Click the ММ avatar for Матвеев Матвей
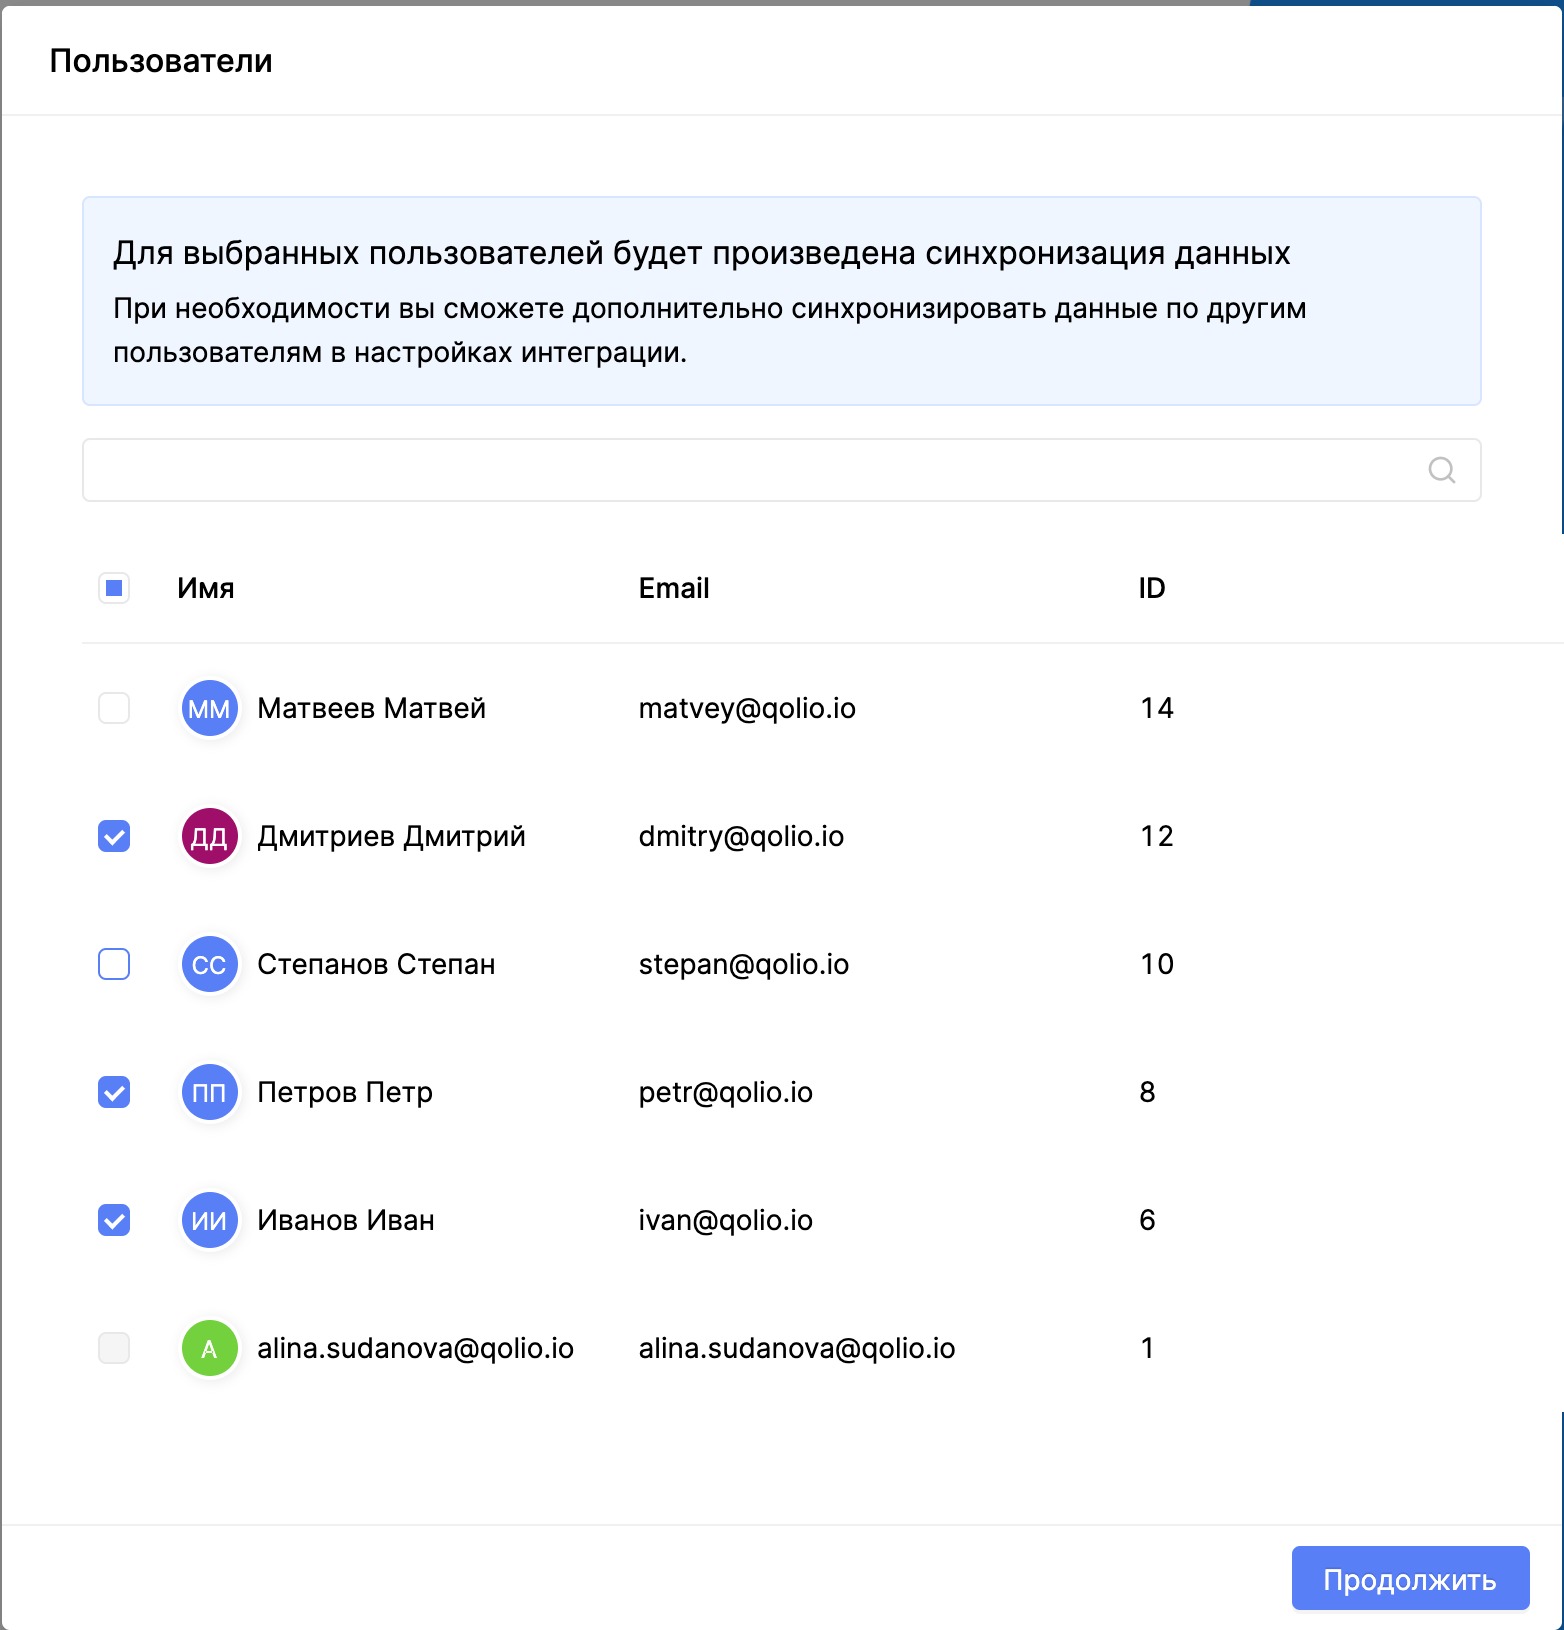 coord(209,708)
